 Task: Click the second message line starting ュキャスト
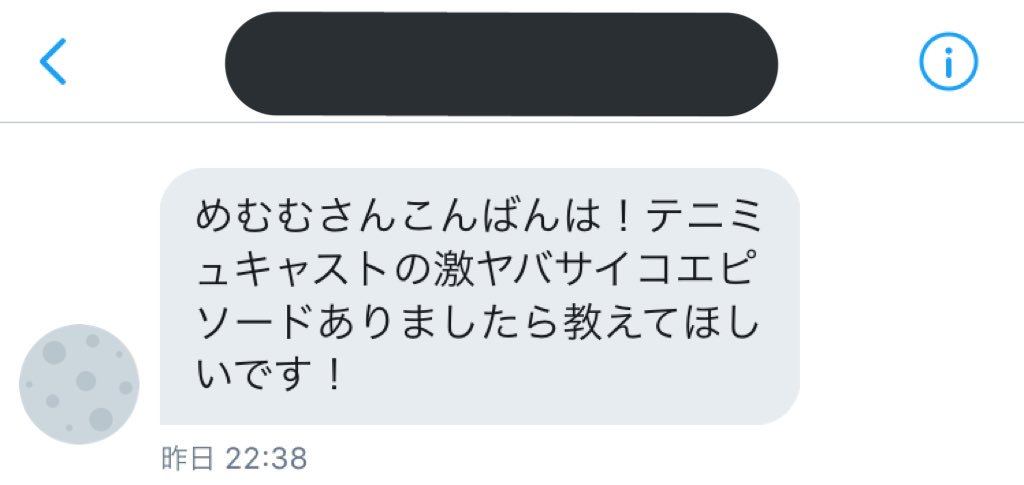coord(479,272)
